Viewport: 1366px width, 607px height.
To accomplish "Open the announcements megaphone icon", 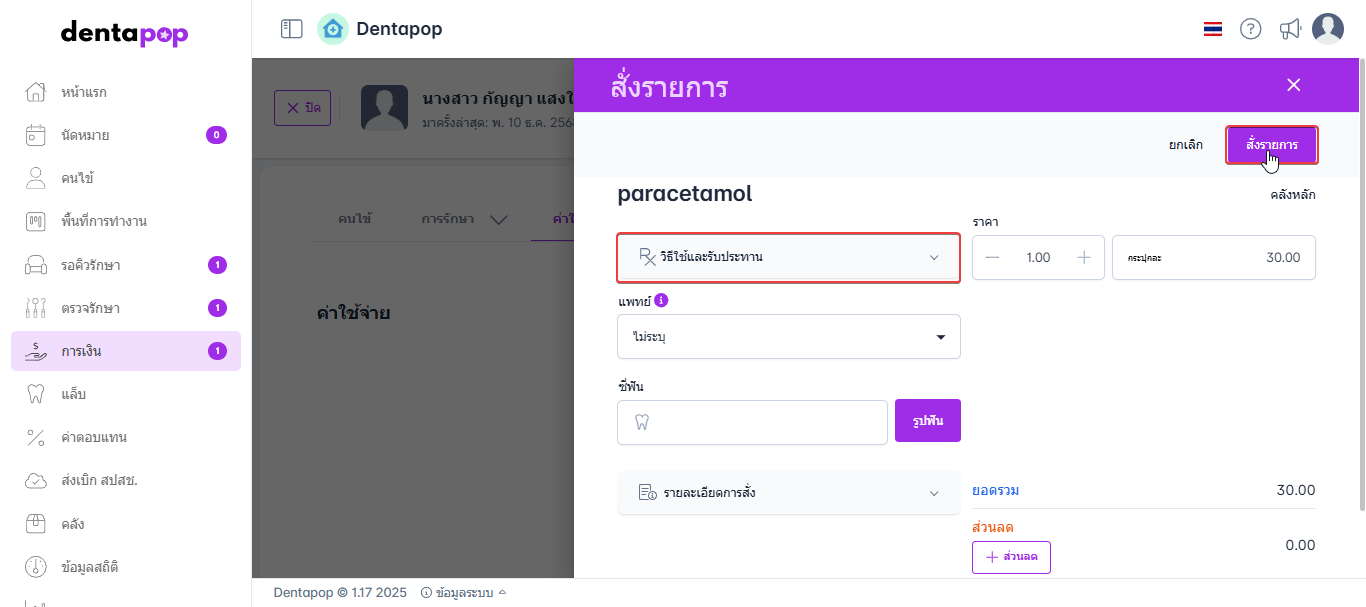I will tap(1290, 29).
